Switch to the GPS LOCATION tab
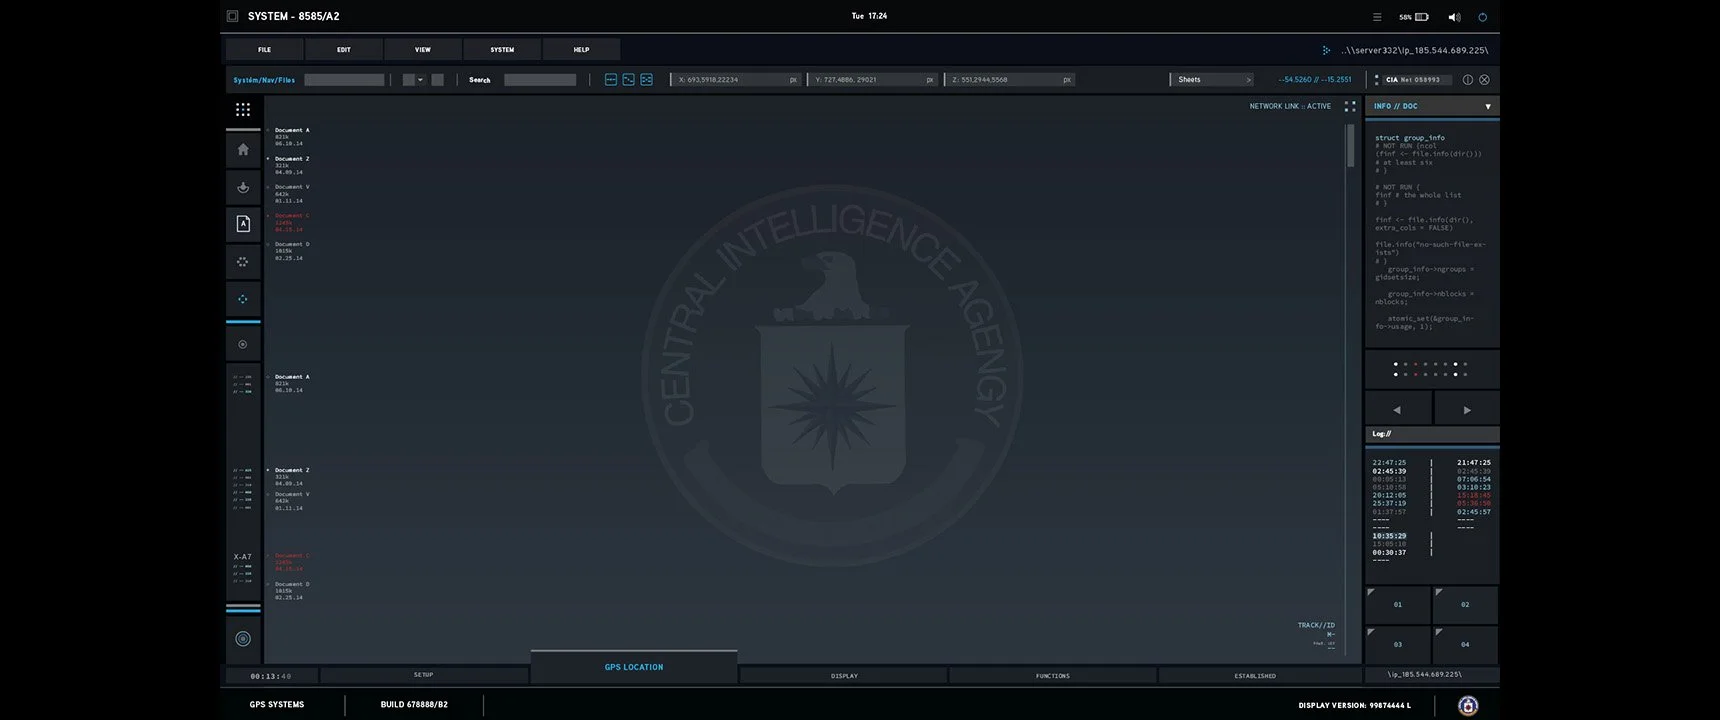1720x720 pixels. tap(634, 667)
